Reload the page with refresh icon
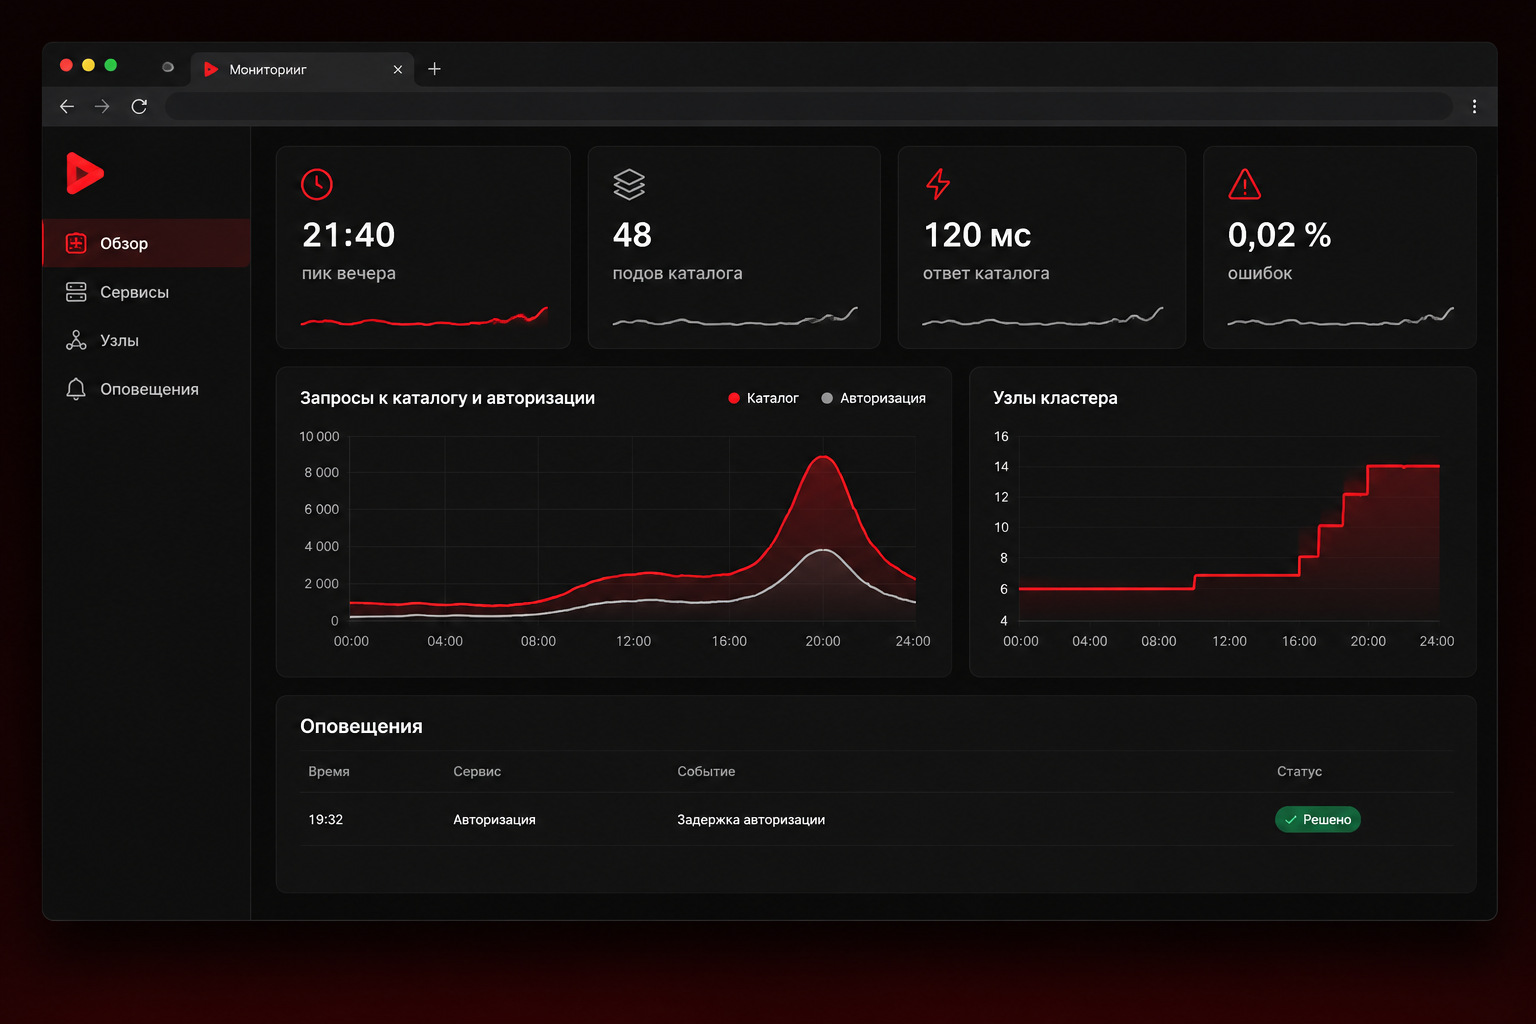Image resolution: width=1536 pixels, height=1024 pixels. pyautogui.click(x=139, y=106)
